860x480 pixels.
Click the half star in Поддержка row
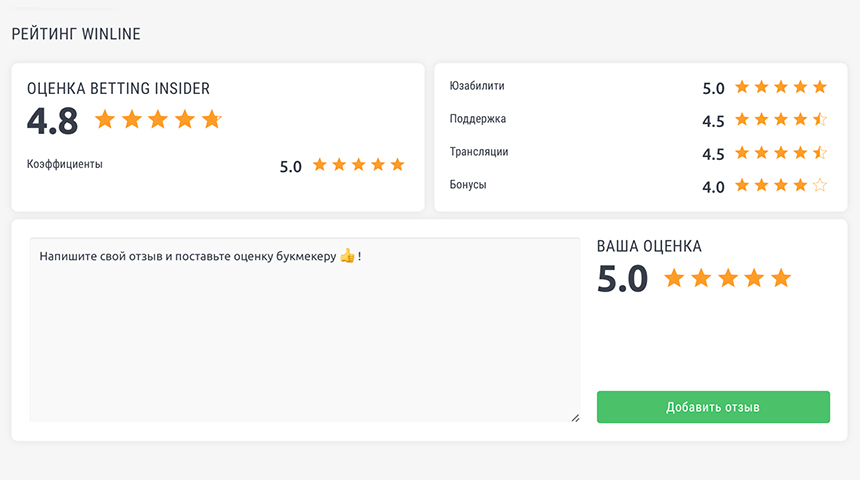pyautogui.click(x=820, y=119)
